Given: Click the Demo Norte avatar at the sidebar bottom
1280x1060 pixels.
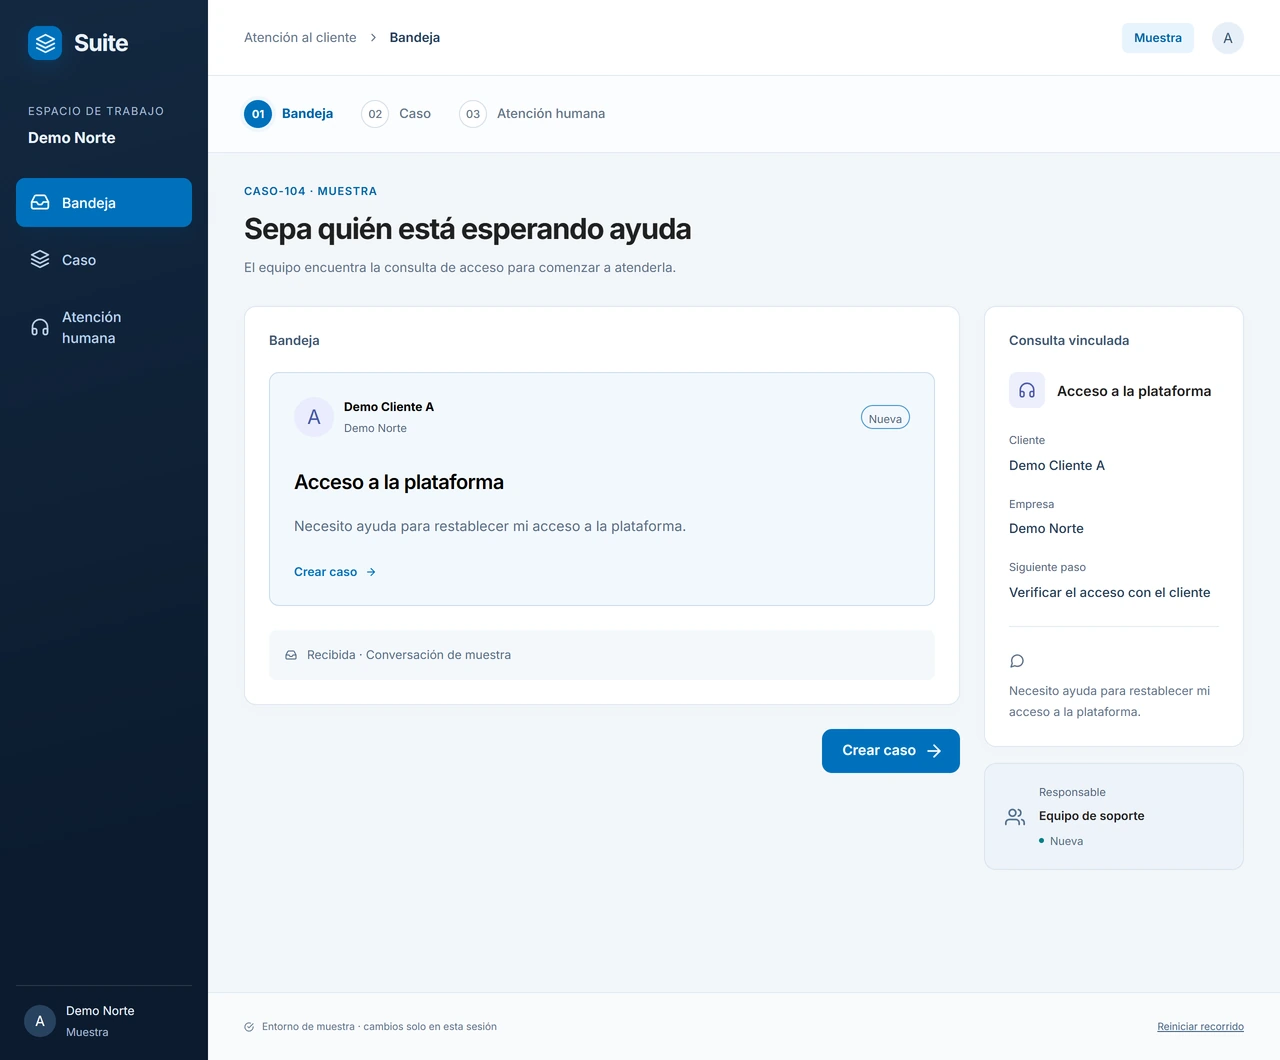Looking at the screenshot, I should tap(40, 1021).
